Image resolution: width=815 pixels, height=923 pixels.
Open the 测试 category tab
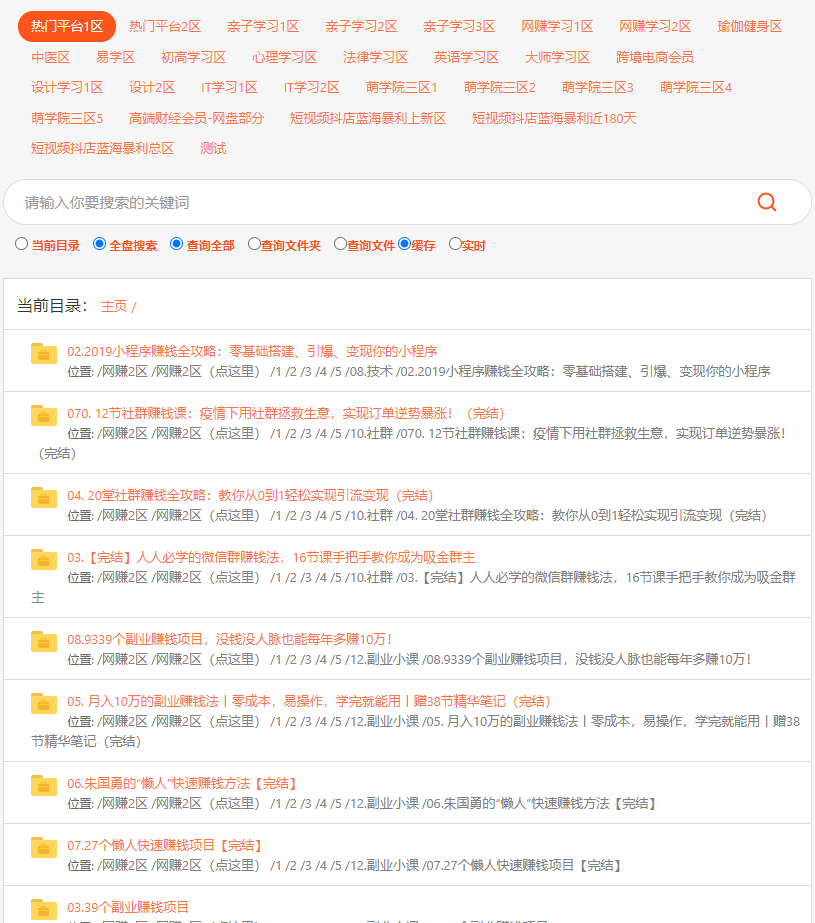coord(213,148)
